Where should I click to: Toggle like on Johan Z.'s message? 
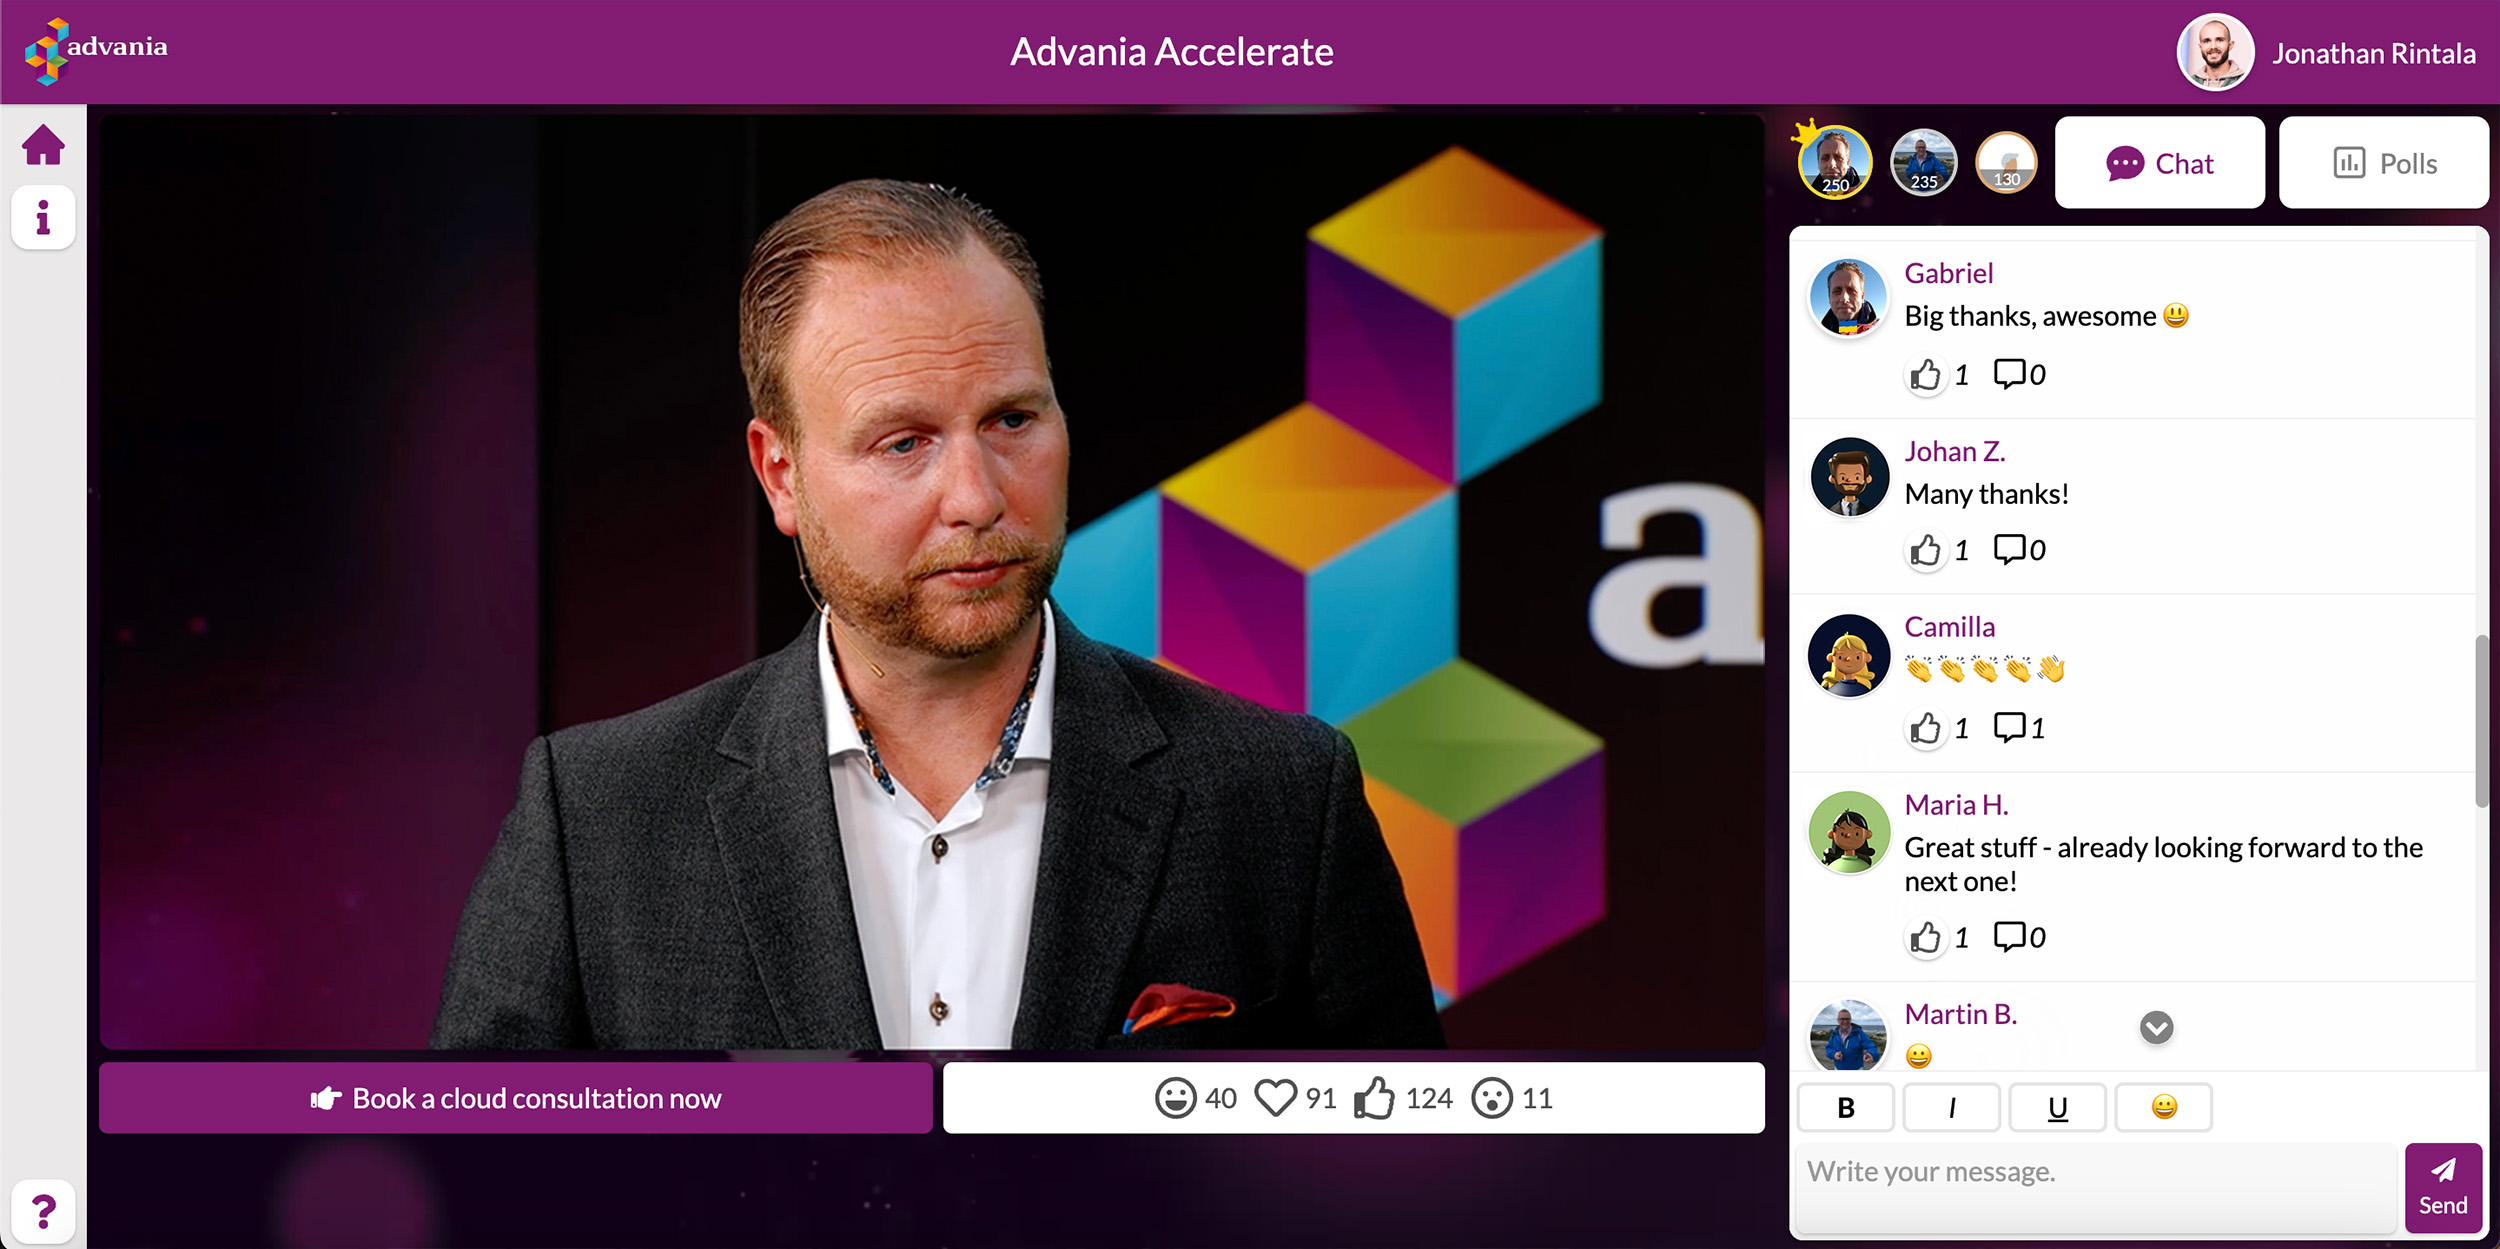tap(1926, 550)
